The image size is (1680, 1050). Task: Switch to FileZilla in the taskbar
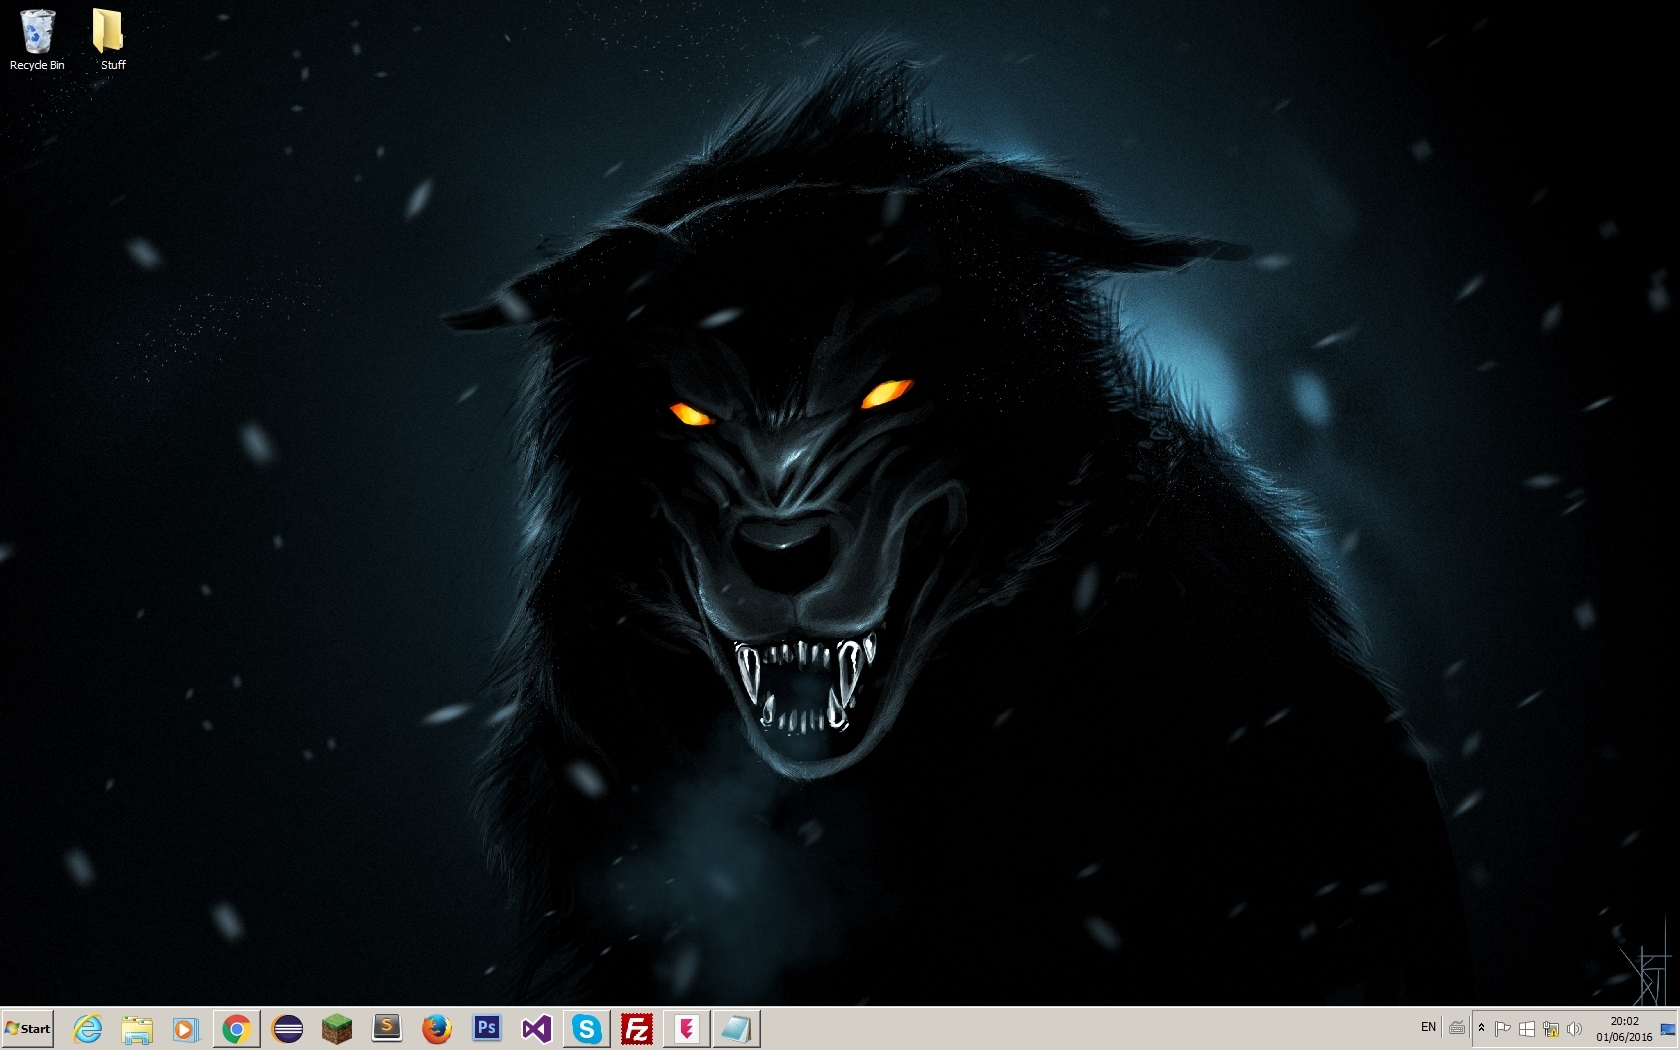[637, 1028]
